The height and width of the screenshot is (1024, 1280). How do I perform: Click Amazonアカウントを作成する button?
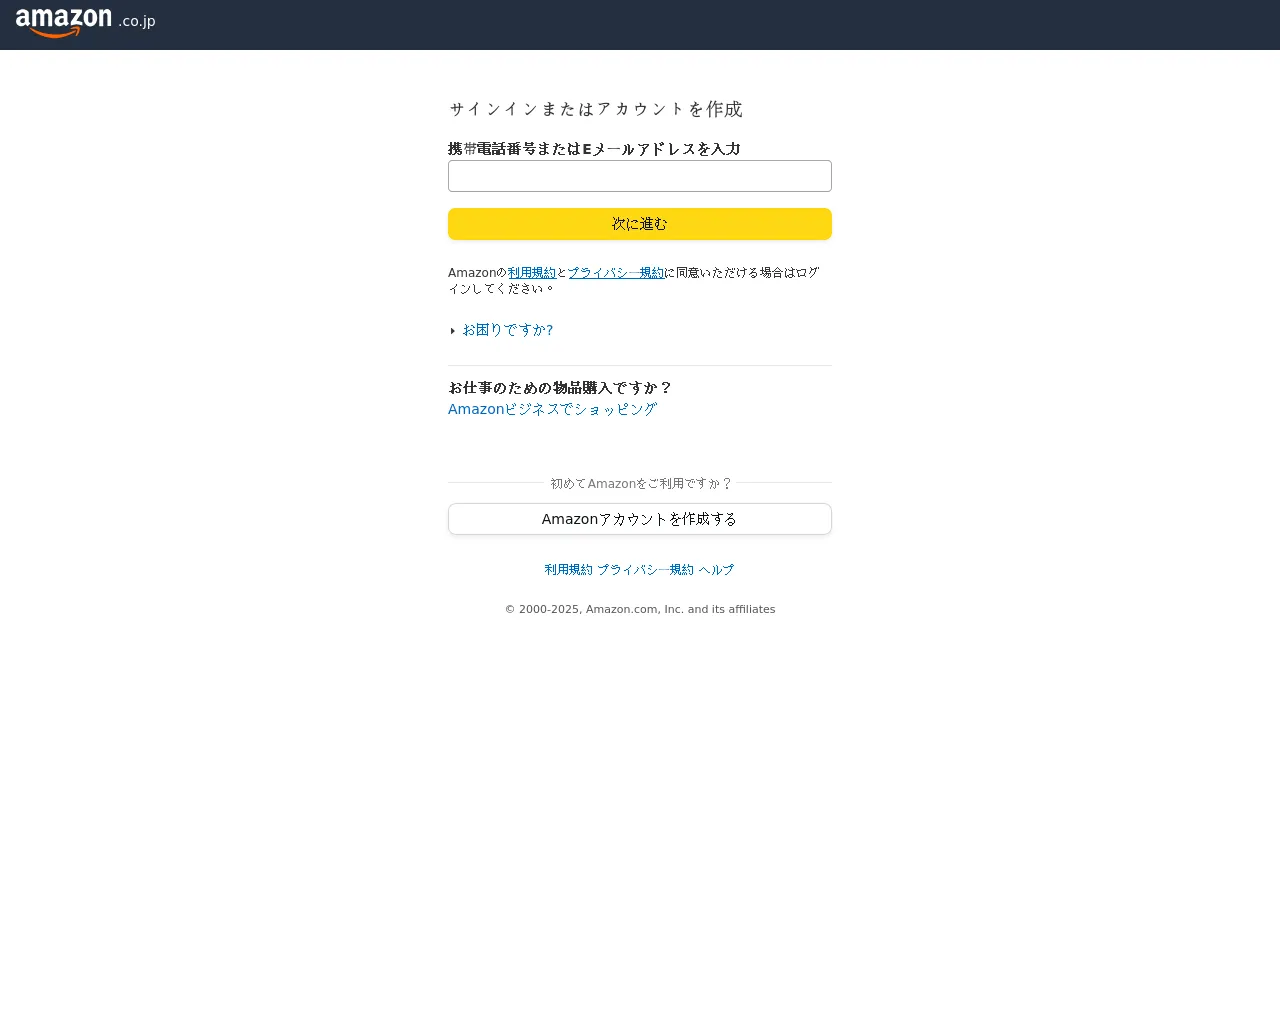click(640, 519)
